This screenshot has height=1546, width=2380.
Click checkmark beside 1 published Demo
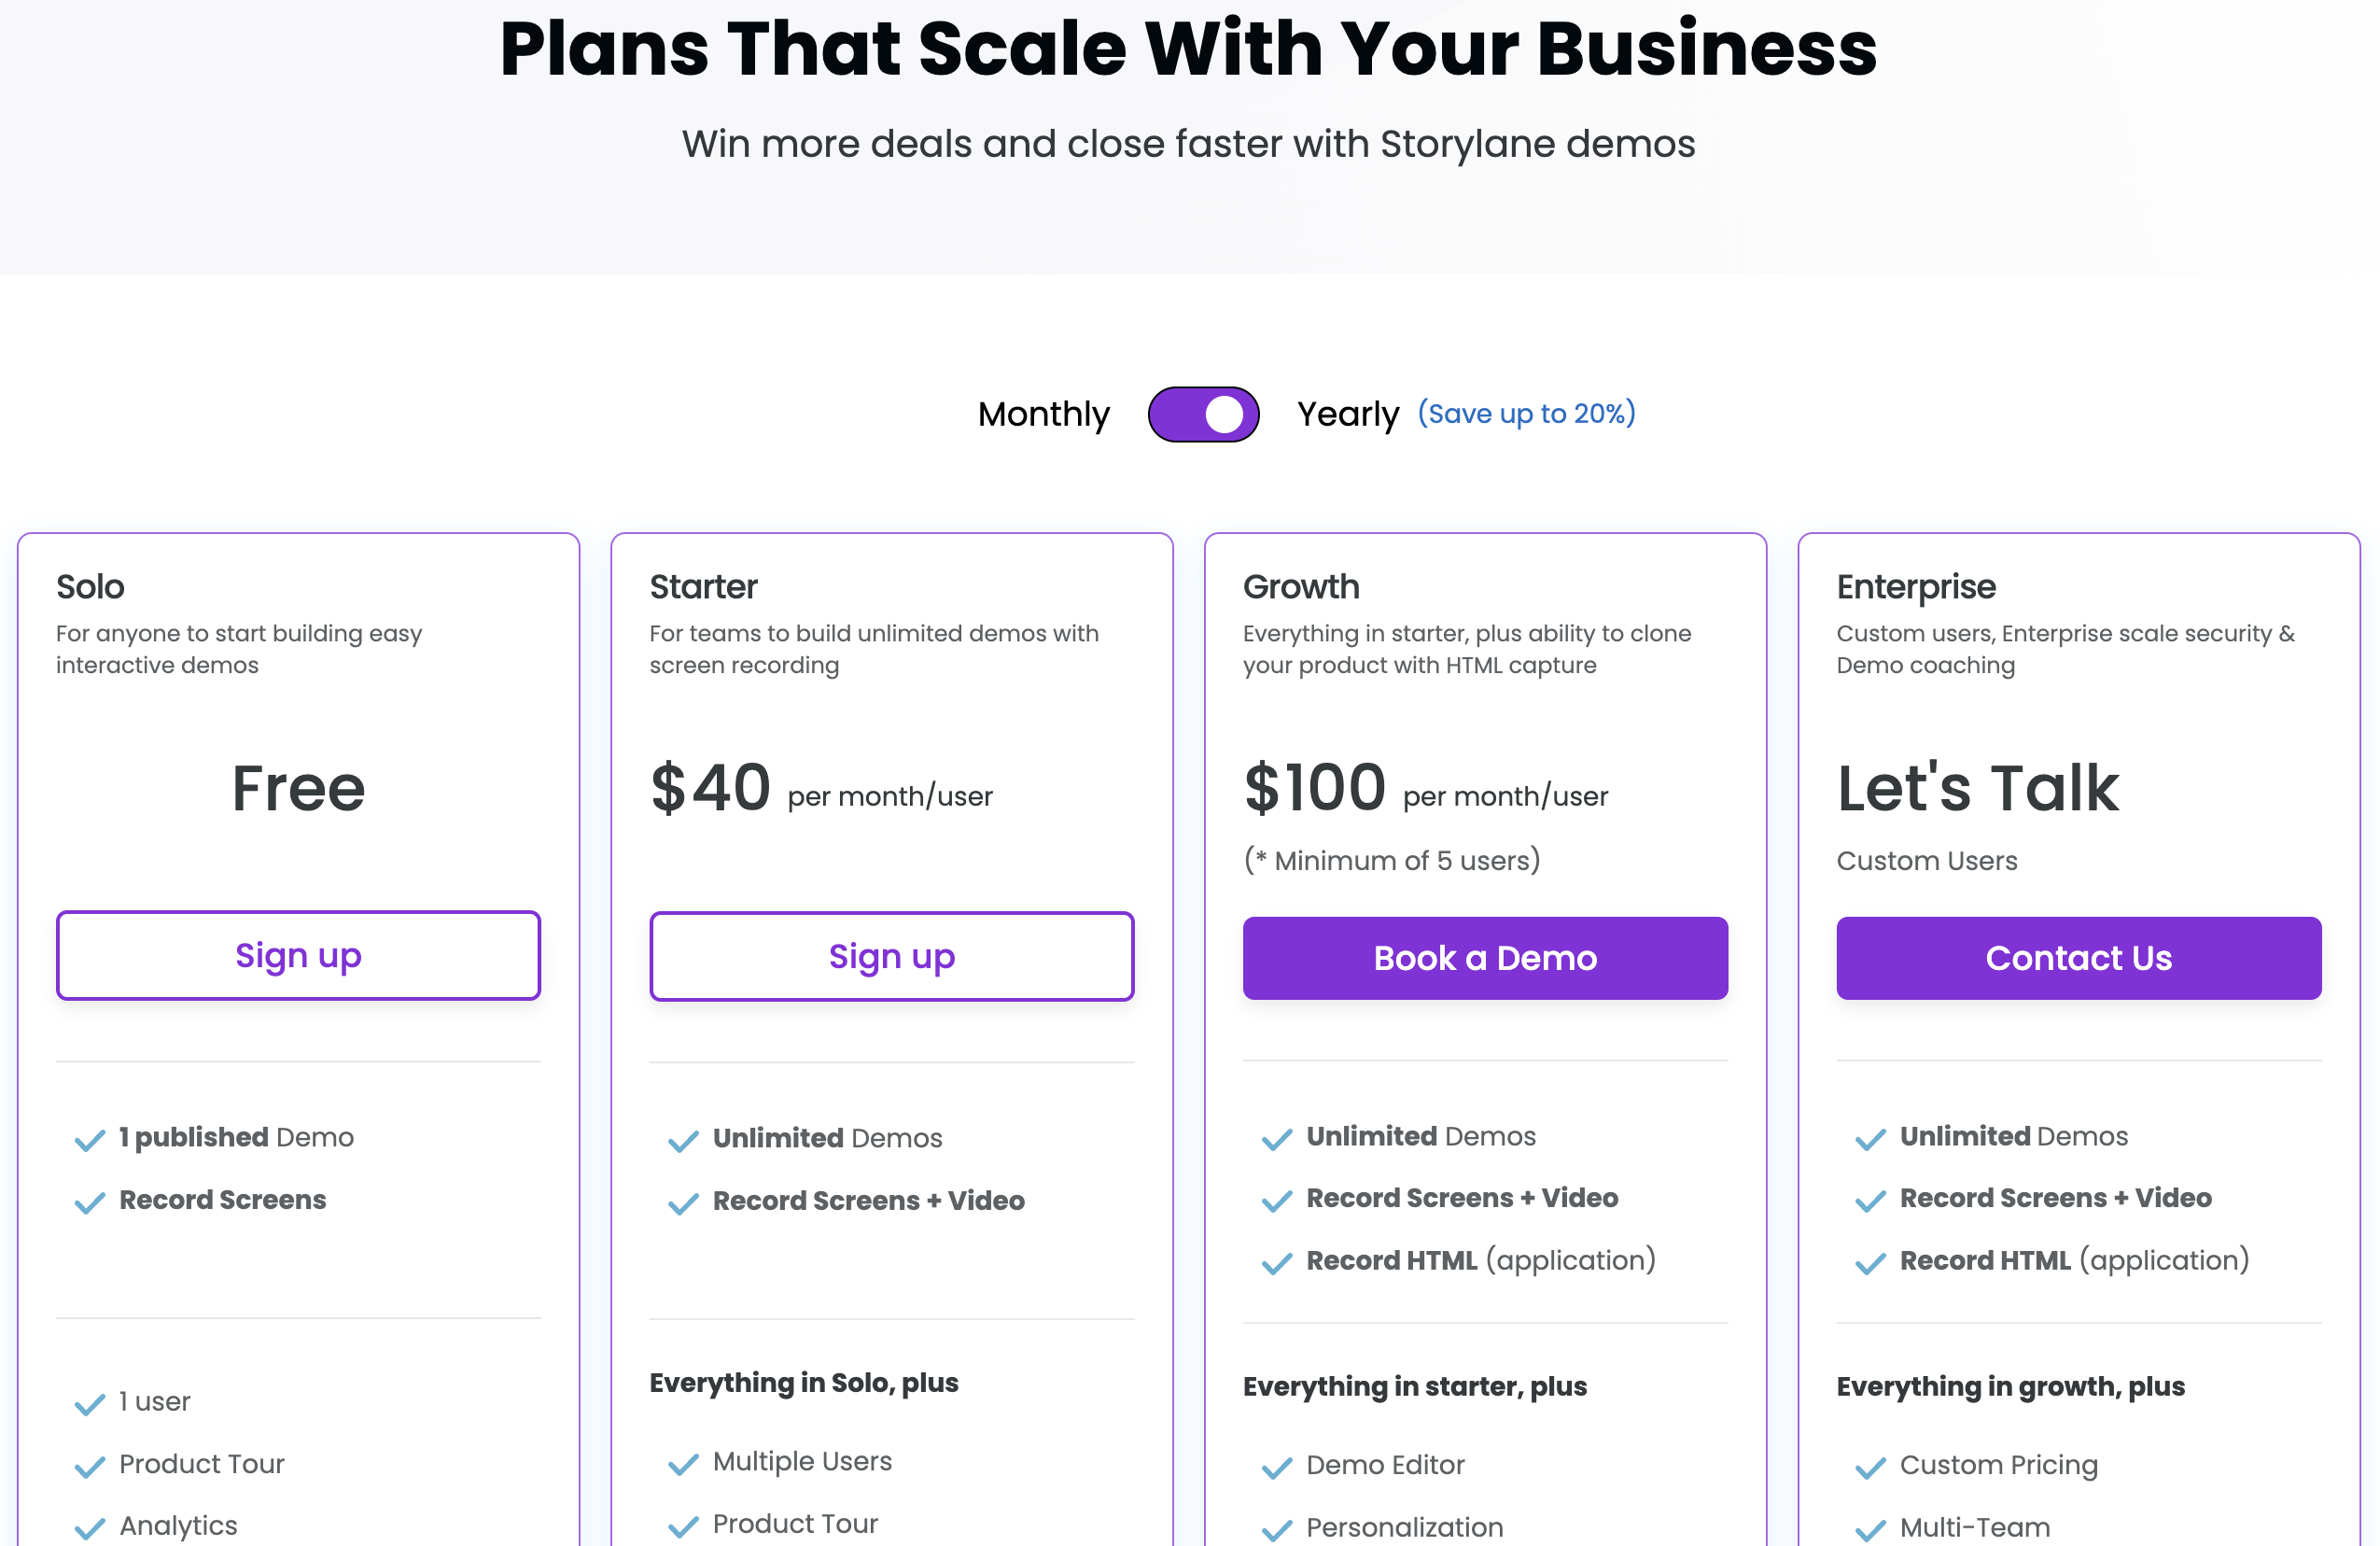[90, 1140]
